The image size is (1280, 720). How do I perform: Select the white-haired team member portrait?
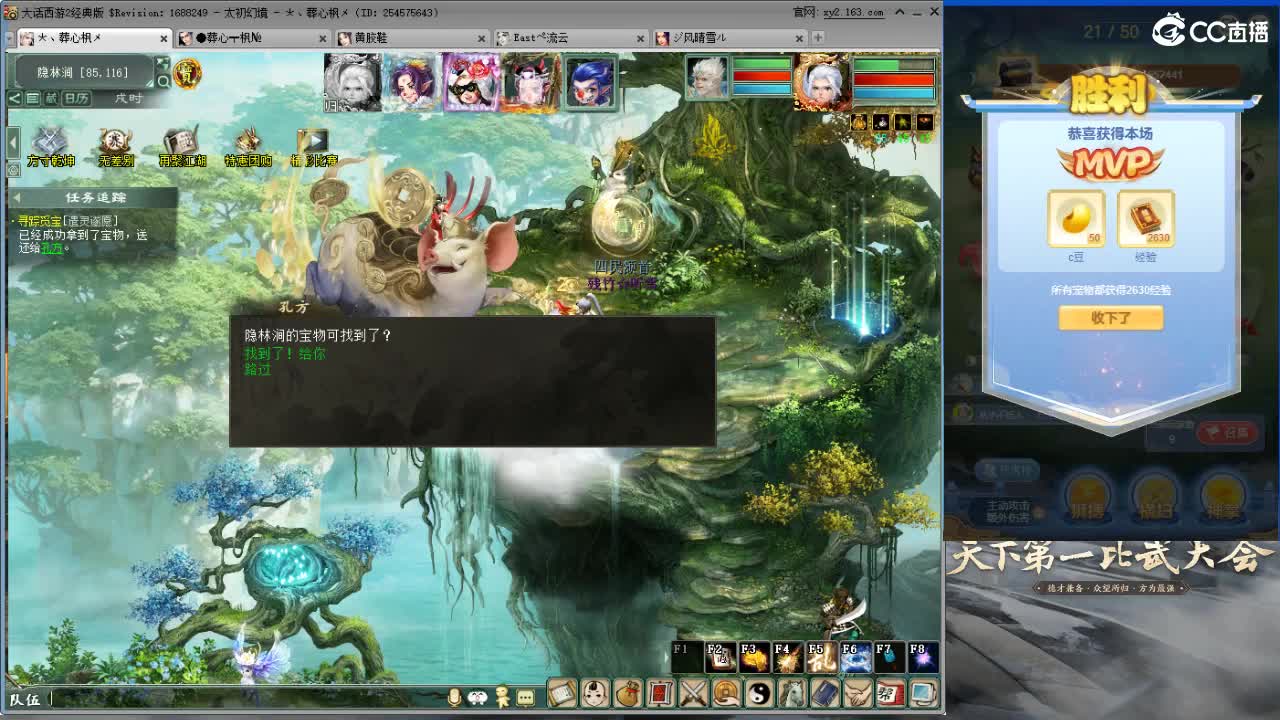point(352,82)
